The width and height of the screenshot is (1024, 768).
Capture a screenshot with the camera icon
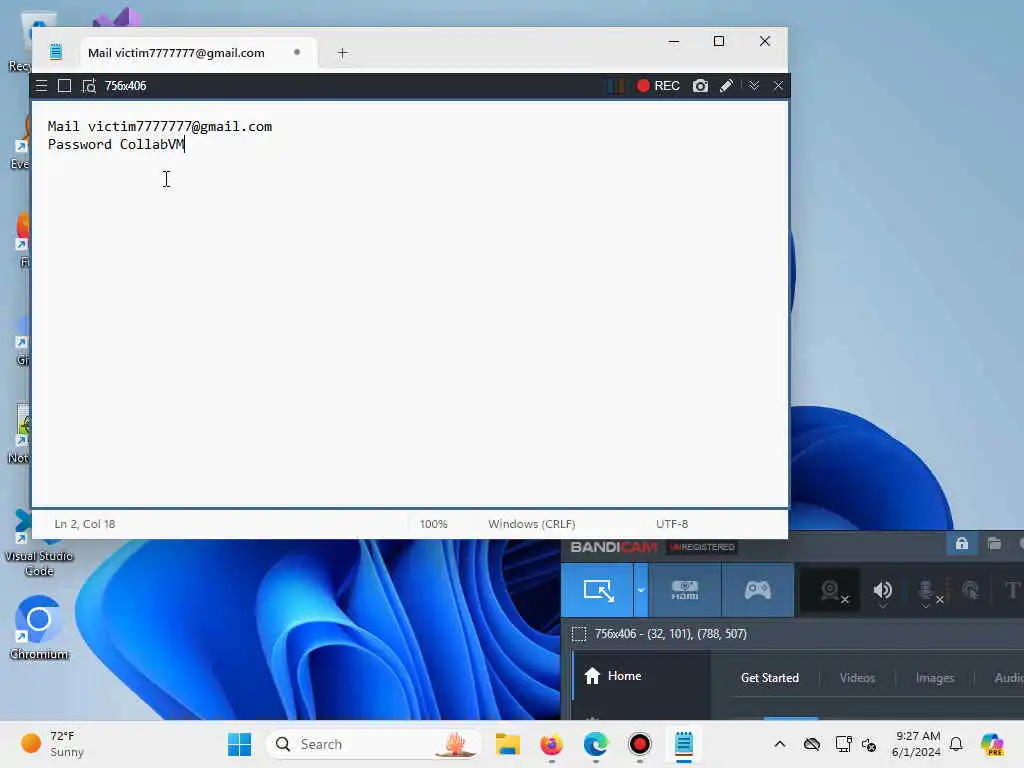pyautogui.click(x=700, y=86)
